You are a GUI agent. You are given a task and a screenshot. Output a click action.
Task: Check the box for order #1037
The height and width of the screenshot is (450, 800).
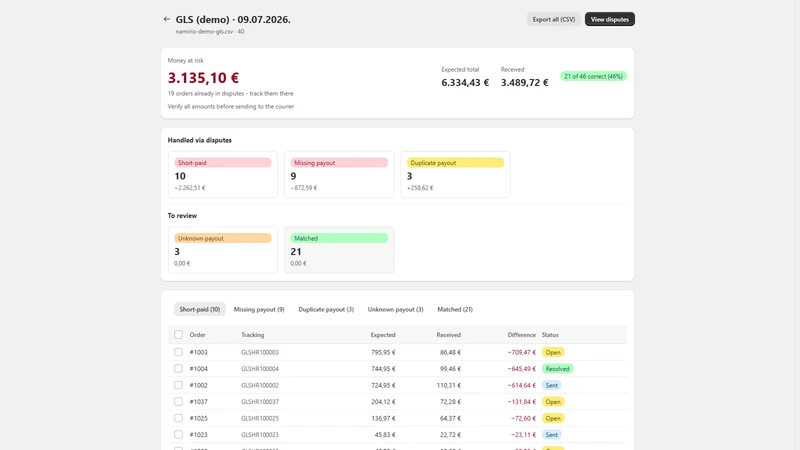click(178, 402)
